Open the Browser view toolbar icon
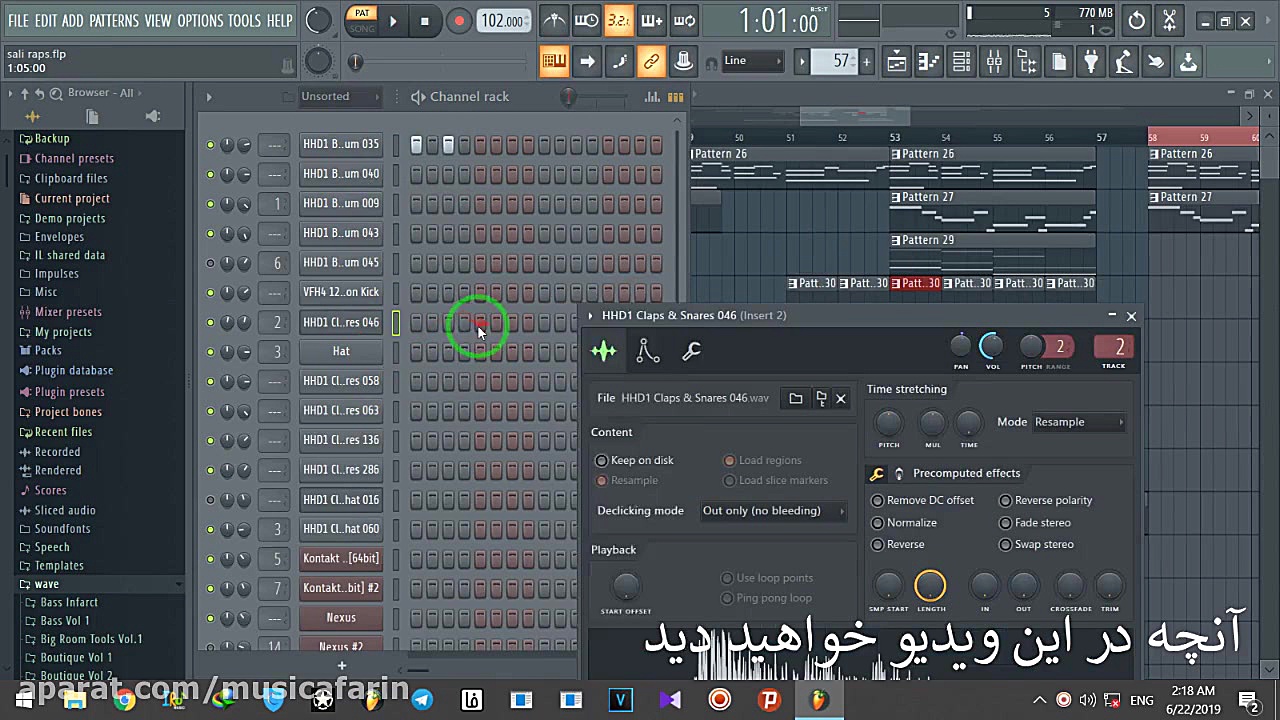The image size is (1280, 720). (1026, 62)
